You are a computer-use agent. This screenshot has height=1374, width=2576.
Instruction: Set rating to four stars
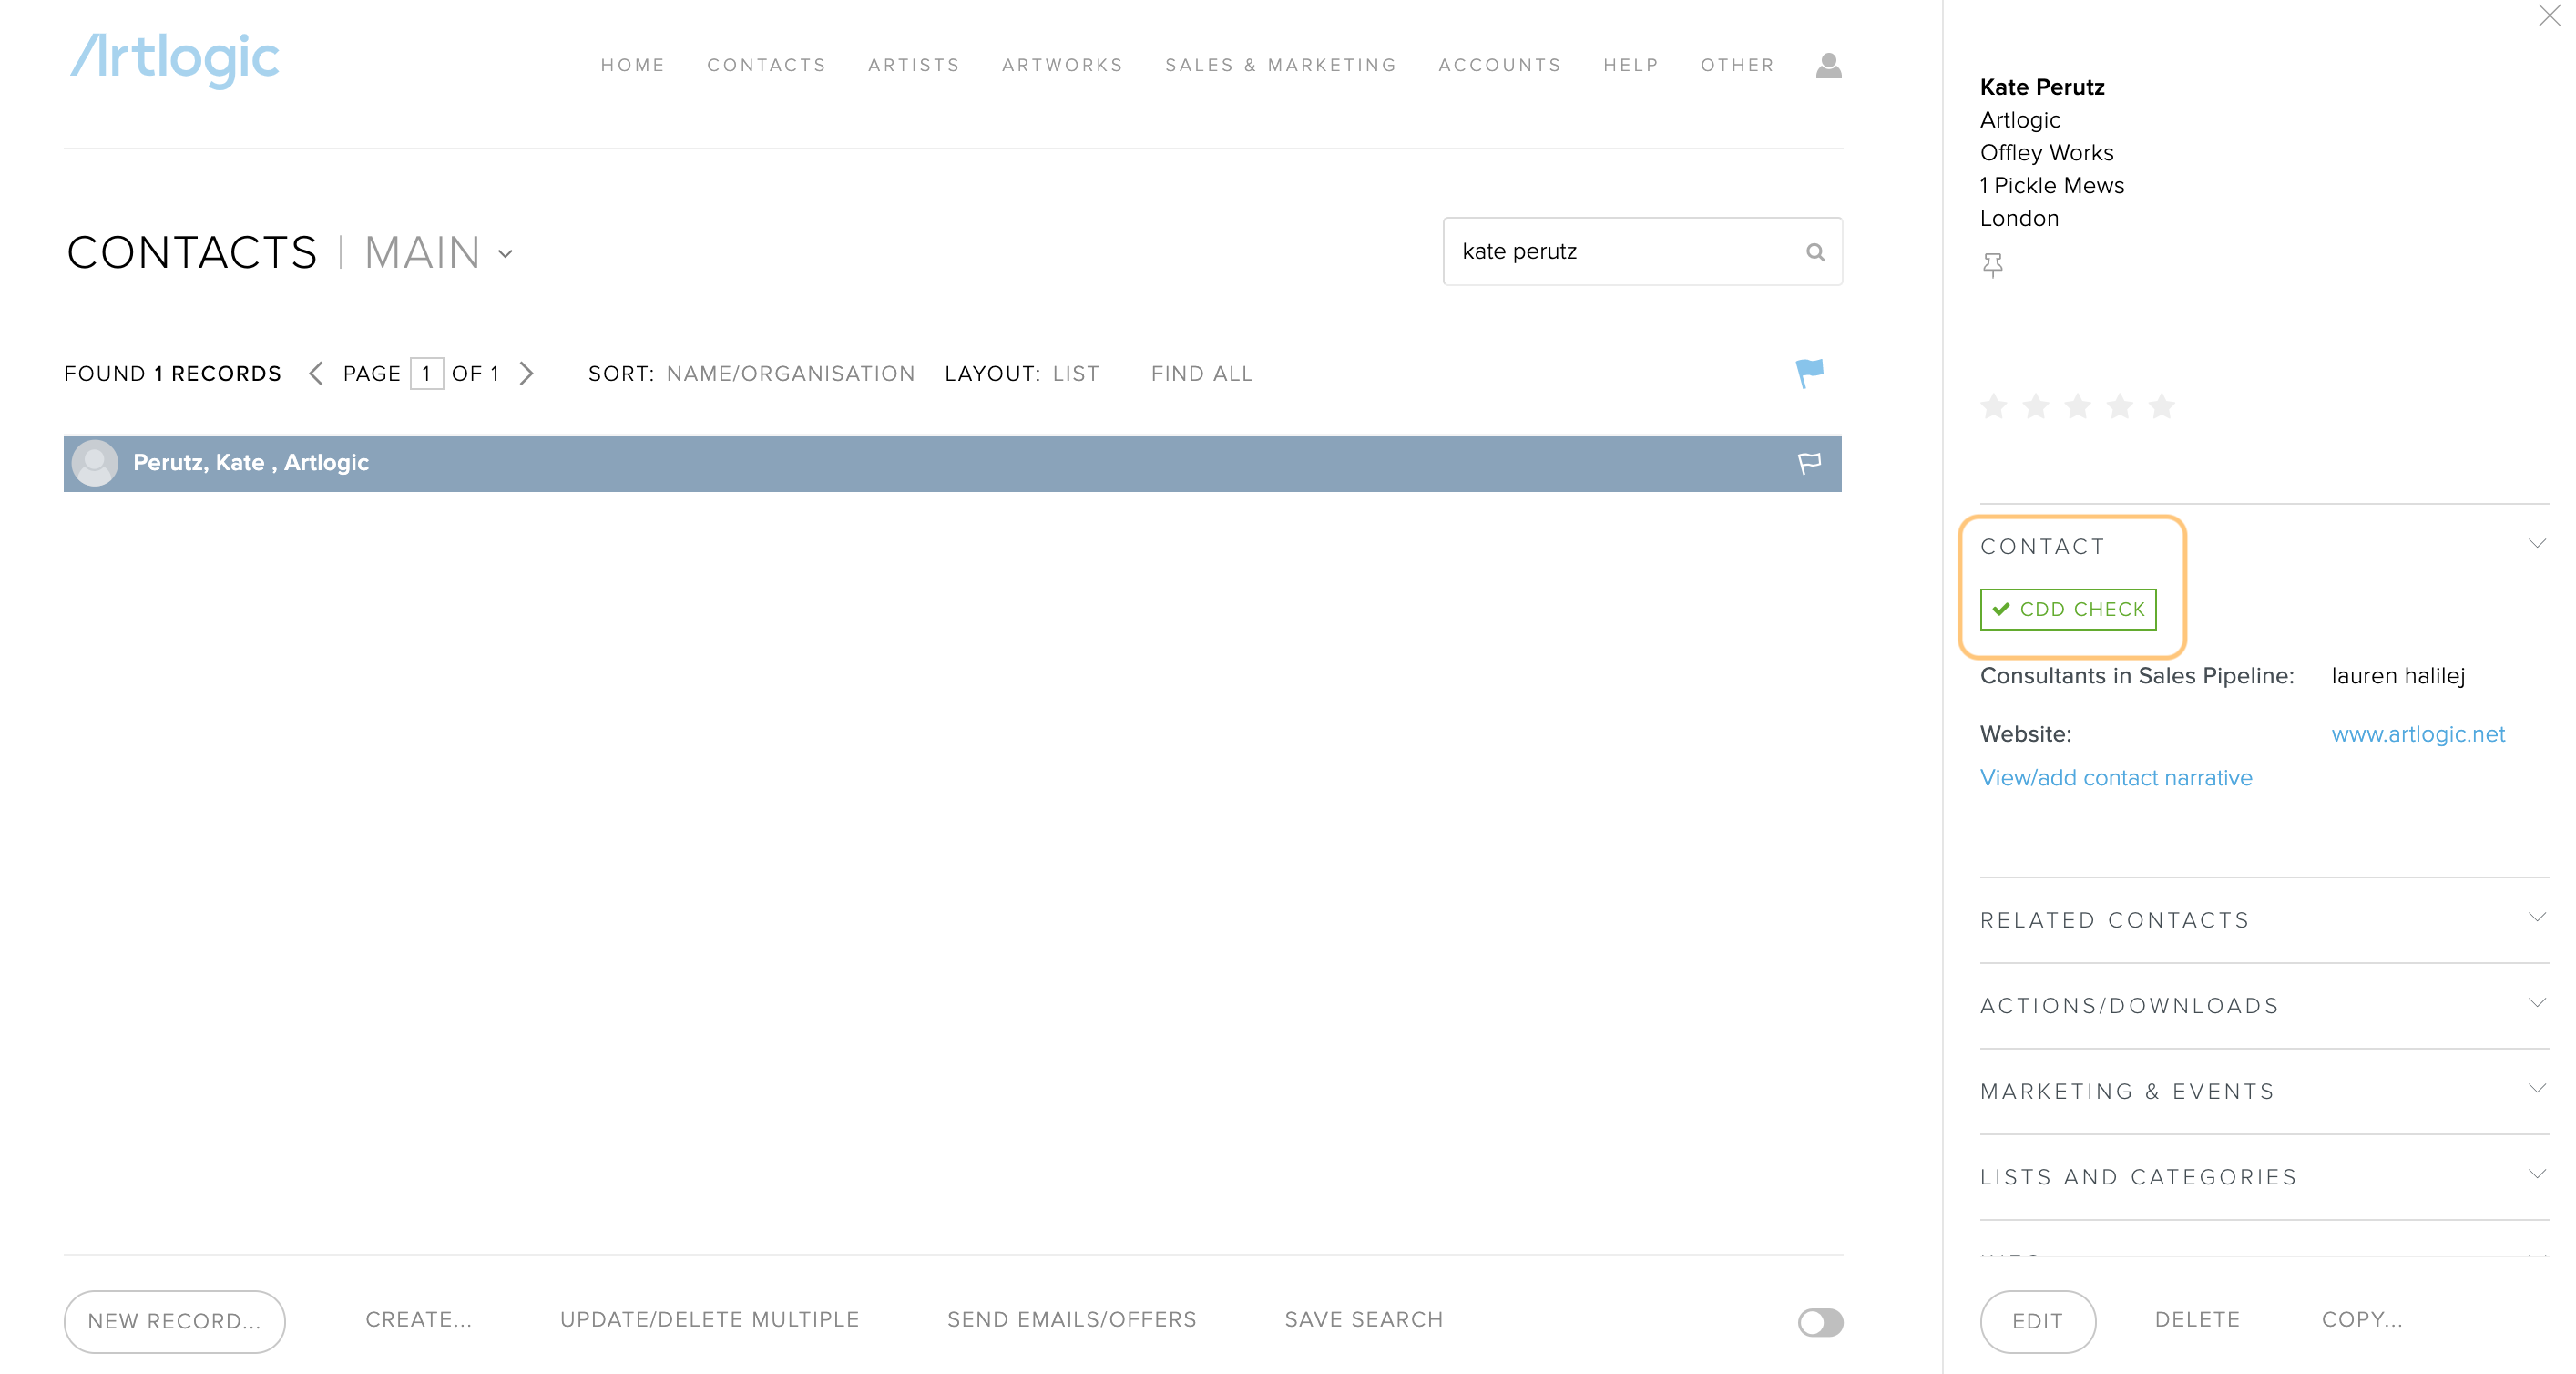2119,406
